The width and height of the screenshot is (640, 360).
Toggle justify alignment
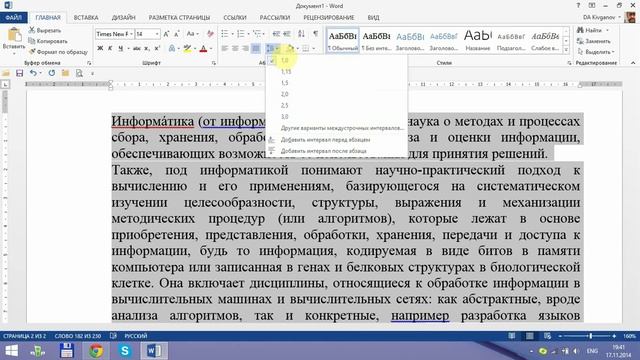[x=256, y=48]
